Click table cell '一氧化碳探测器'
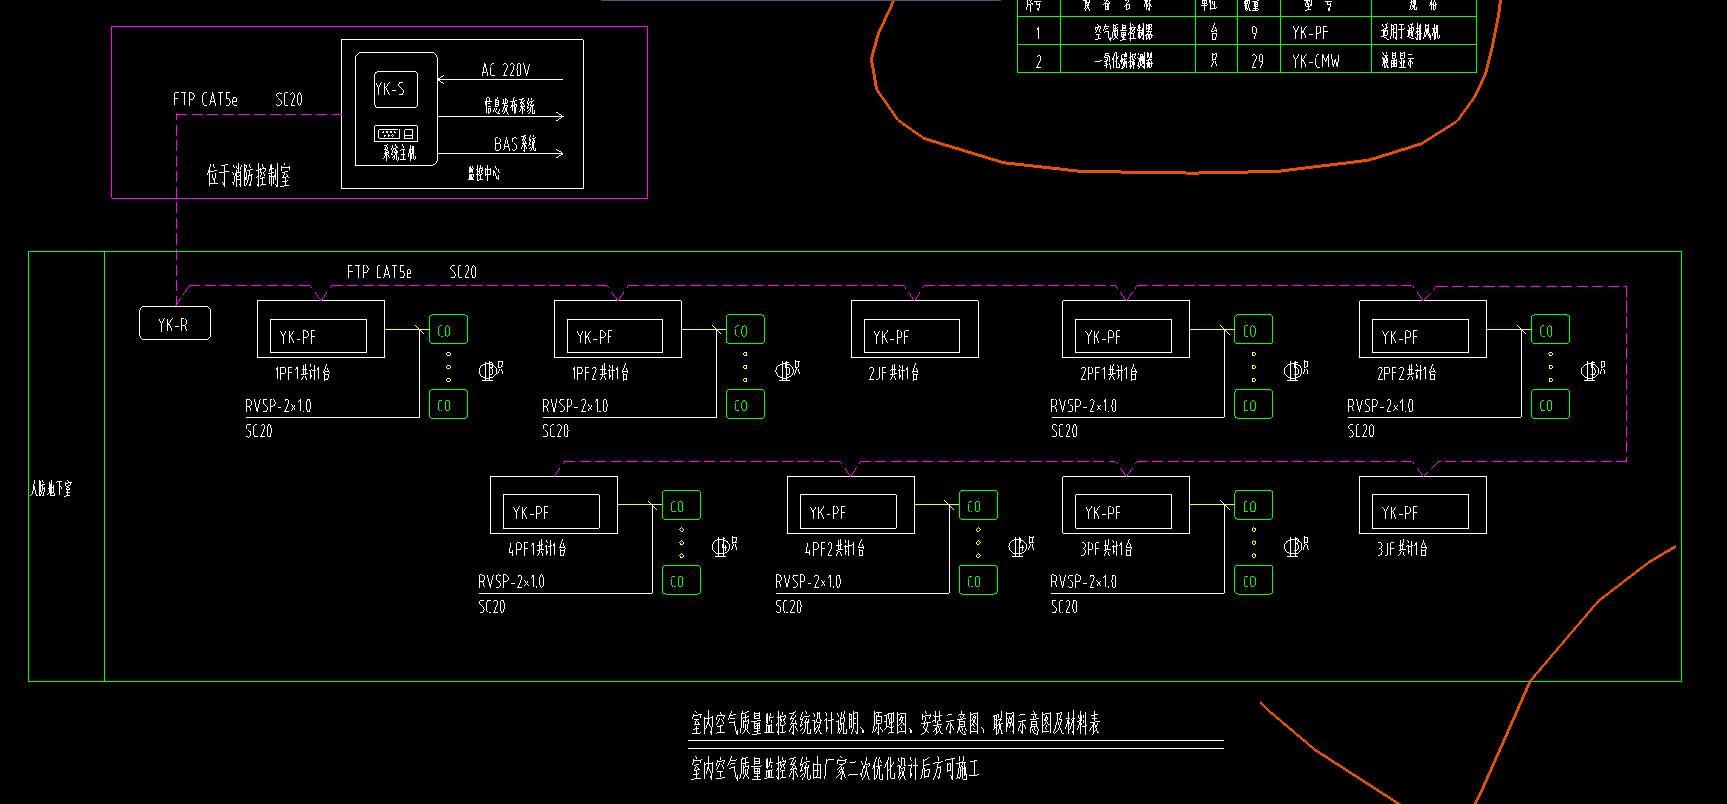The image size is (1727, 804). pyautogui.click(x=1124, y=61)
